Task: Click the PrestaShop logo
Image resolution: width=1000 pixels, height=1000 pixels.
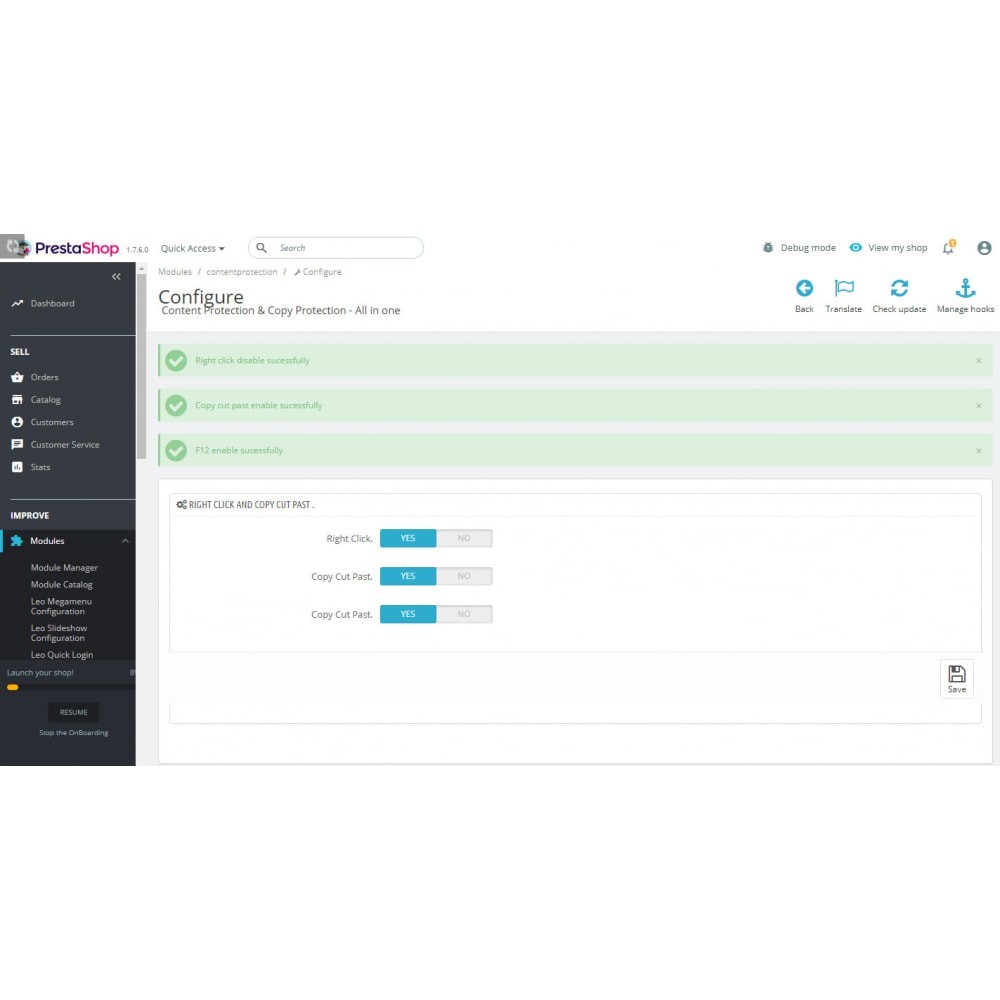Action: 77,248
